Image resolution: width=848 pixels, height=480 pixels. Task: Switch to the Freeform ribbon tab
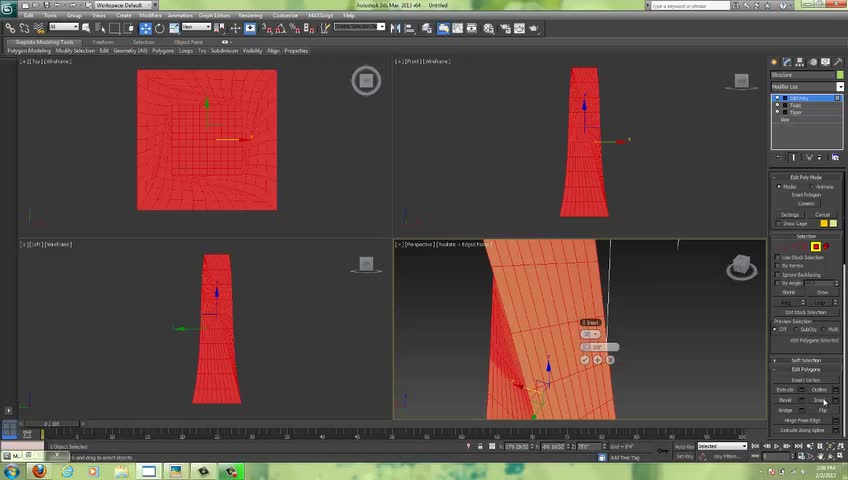103,42
